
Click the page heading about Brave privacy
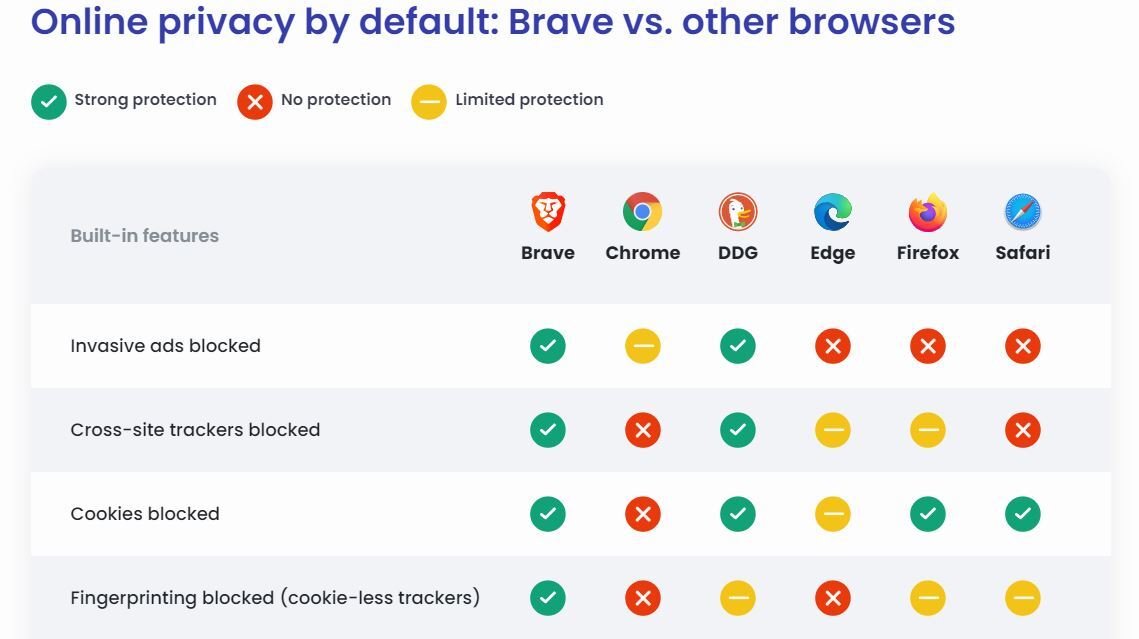pyautogui.click(x=493, y=22)
